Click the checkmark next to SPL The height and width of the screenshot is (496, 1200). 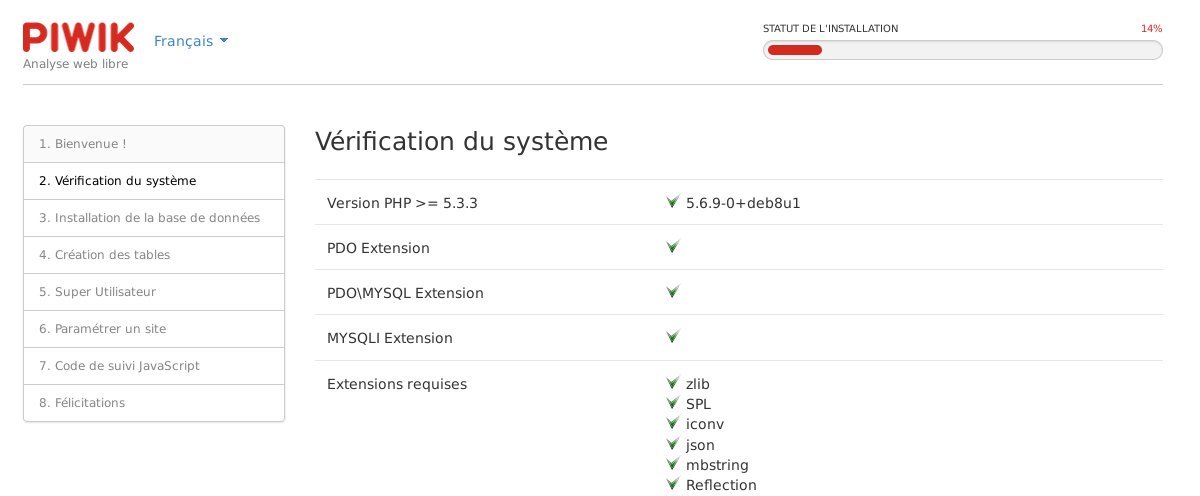673,403
